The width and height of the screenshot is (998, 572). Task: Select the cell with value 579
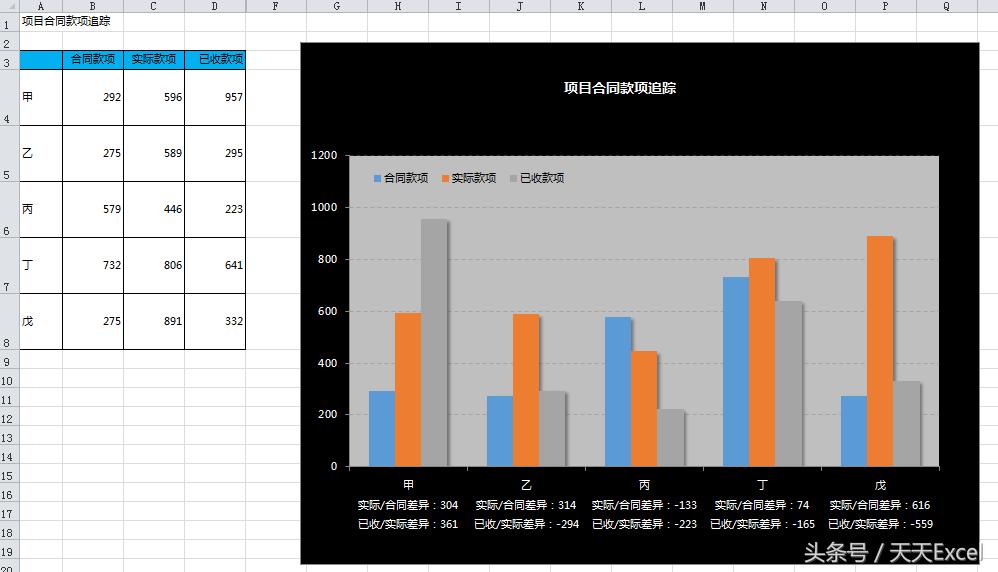(93, 209)
